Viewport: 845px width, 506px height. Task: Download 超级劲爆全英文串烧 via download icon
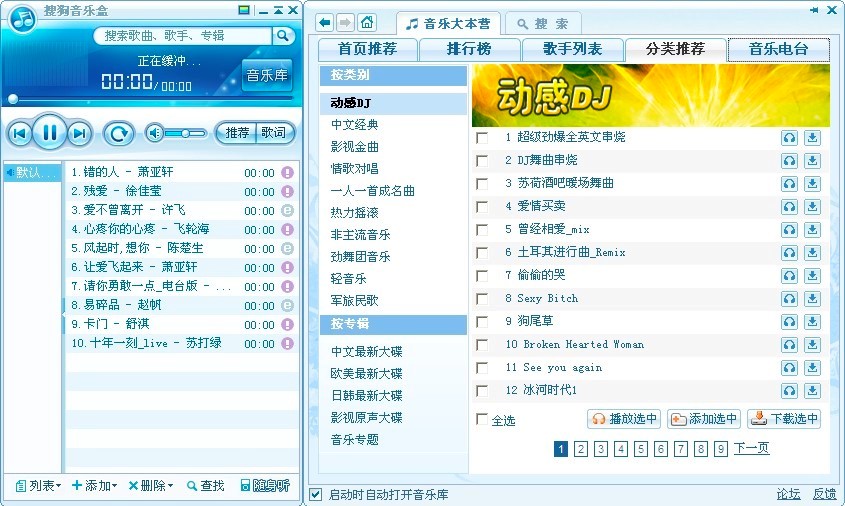(x=812, y=138)
